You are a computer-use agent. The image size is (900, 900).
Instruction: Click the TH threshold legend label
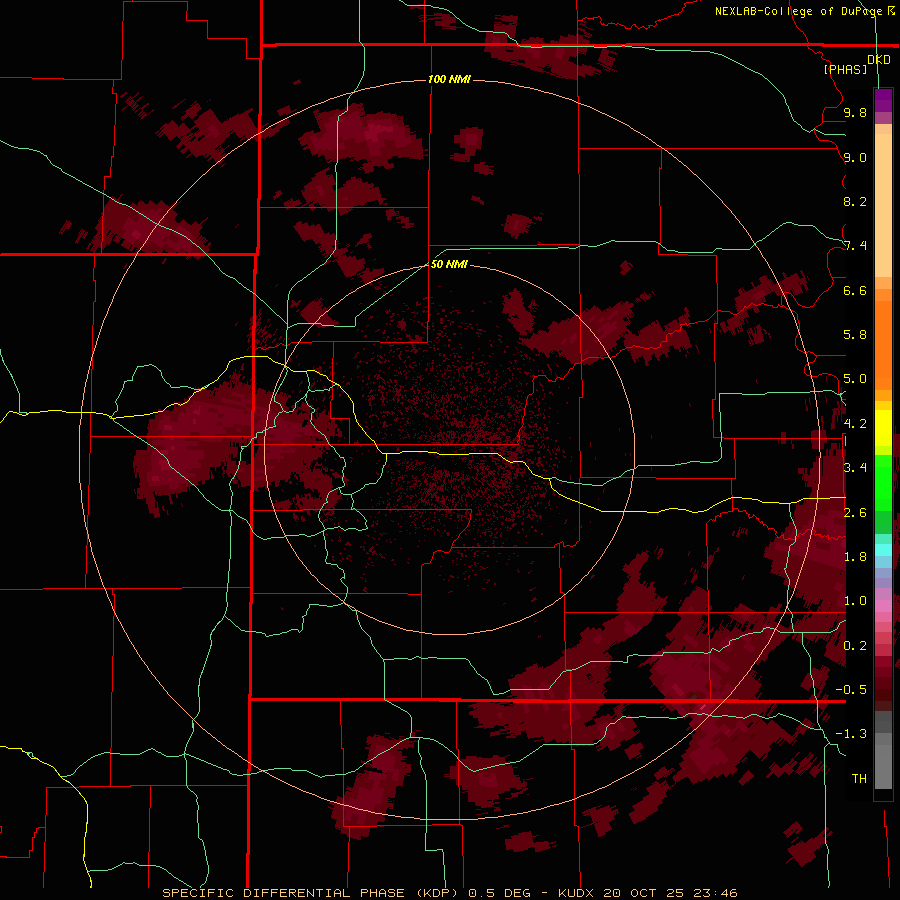coord(859,779)
